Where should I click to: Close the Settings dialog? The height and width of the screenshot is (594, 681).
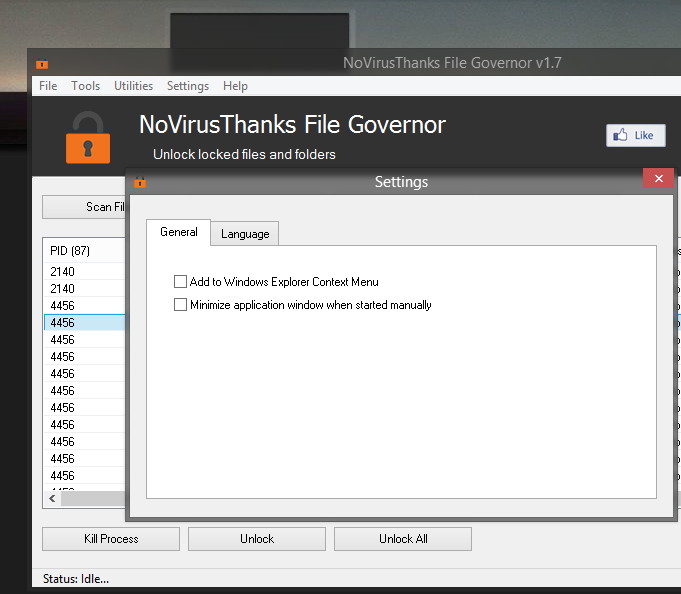[x=658, y=178]
